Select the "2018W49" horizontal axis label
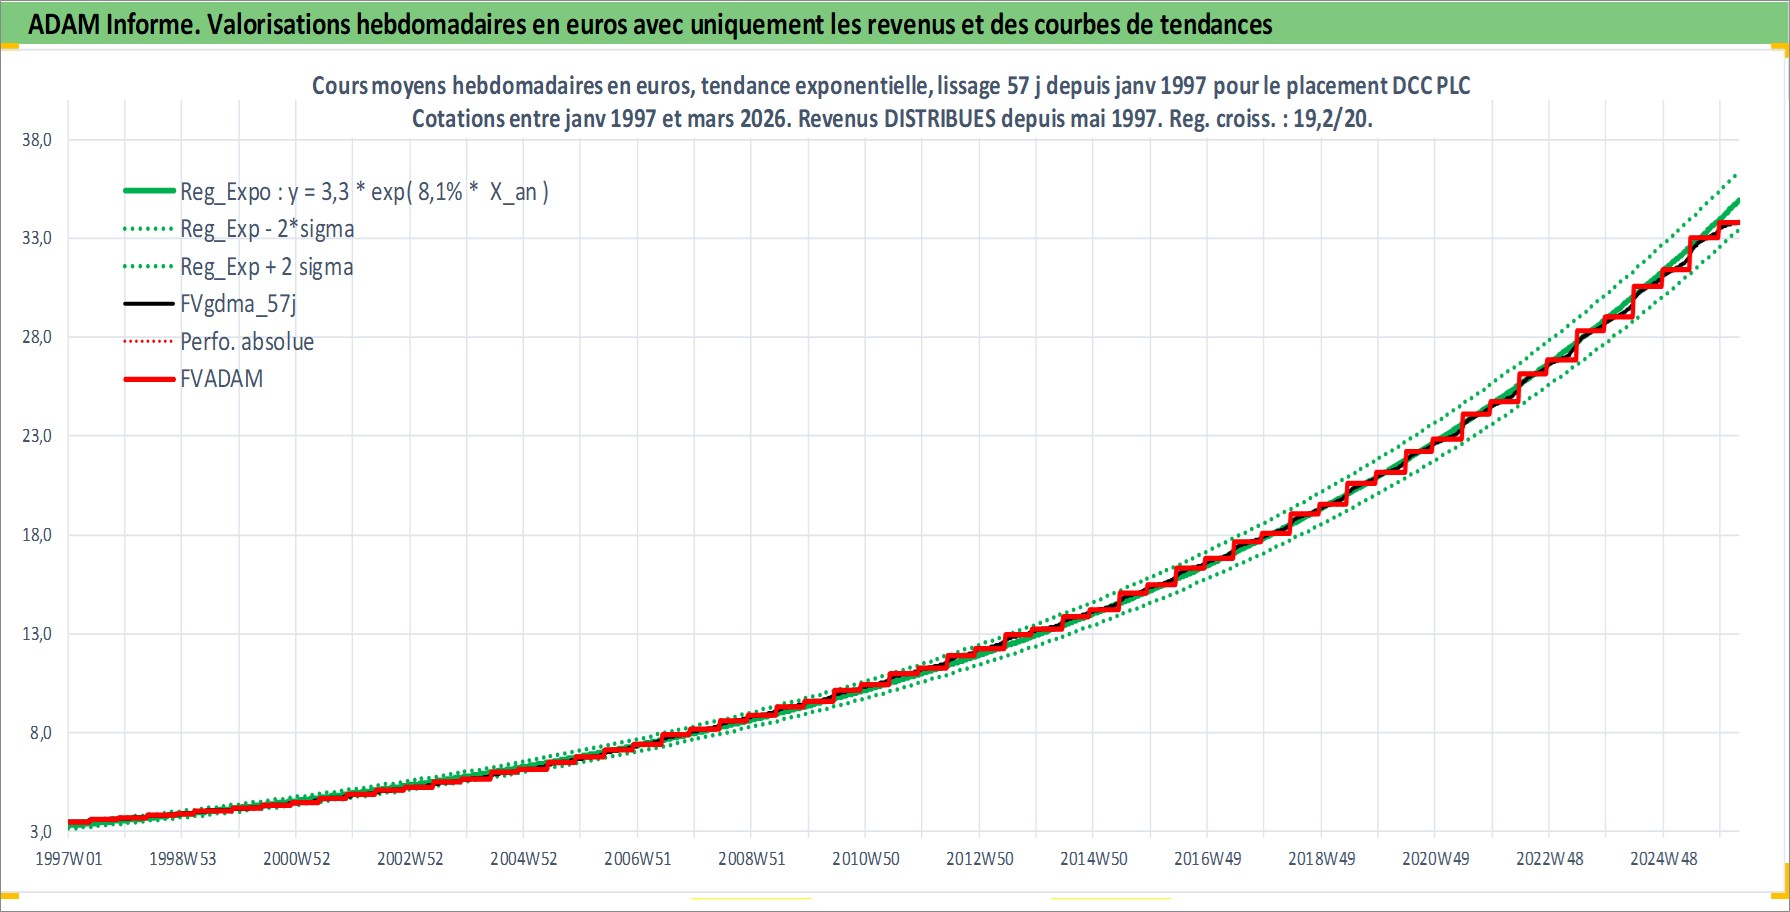The width and height of the screenshot is (1790, 912). [1322, 859]
